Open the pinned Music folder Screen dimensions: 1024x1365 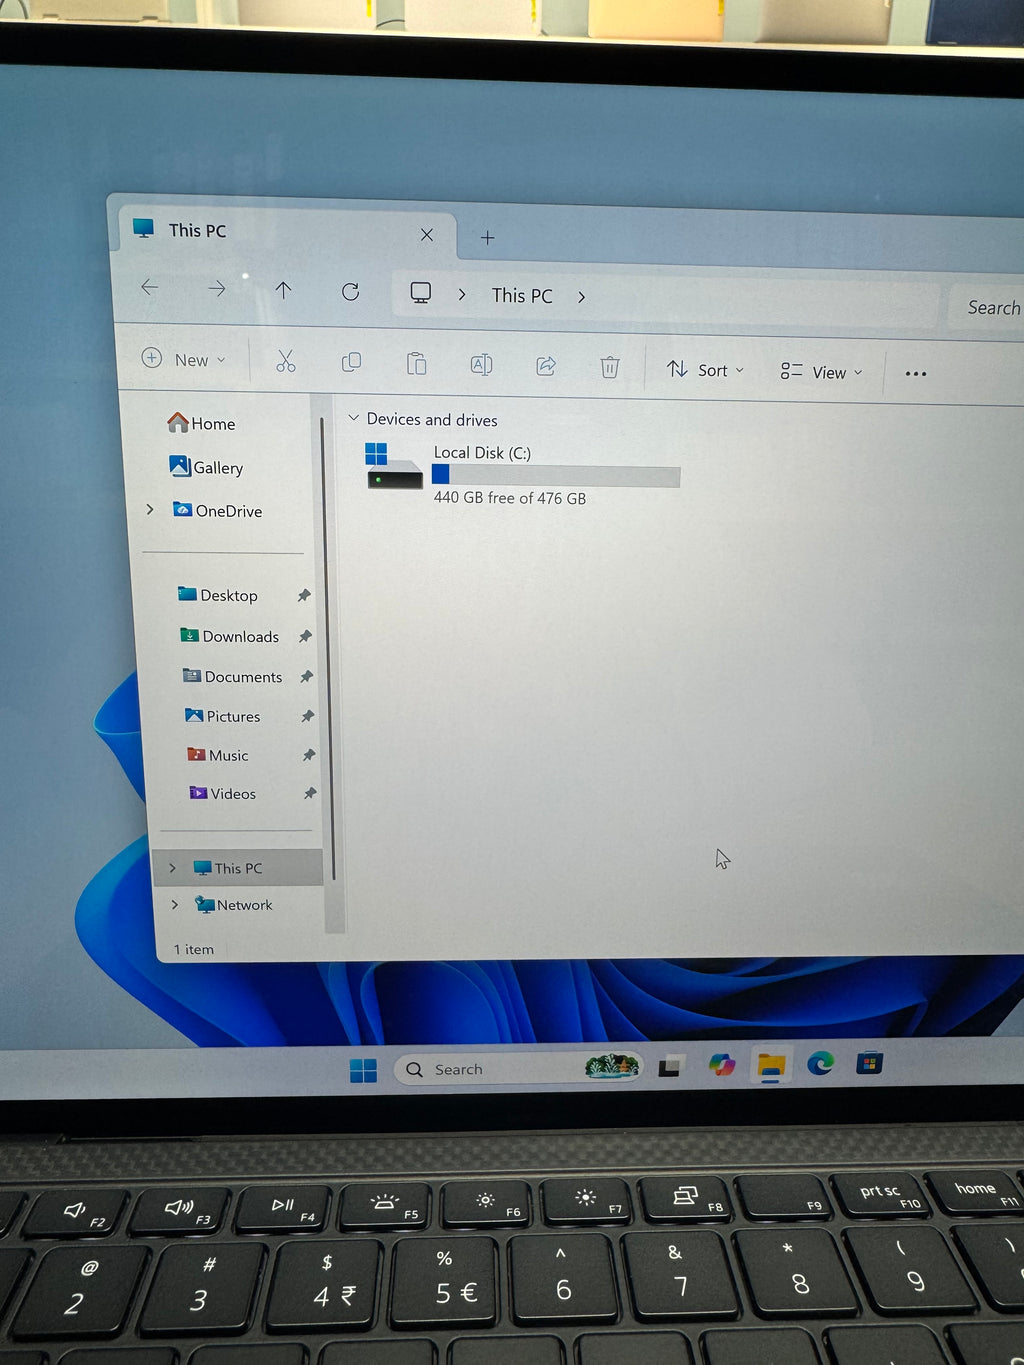(217, 755)
